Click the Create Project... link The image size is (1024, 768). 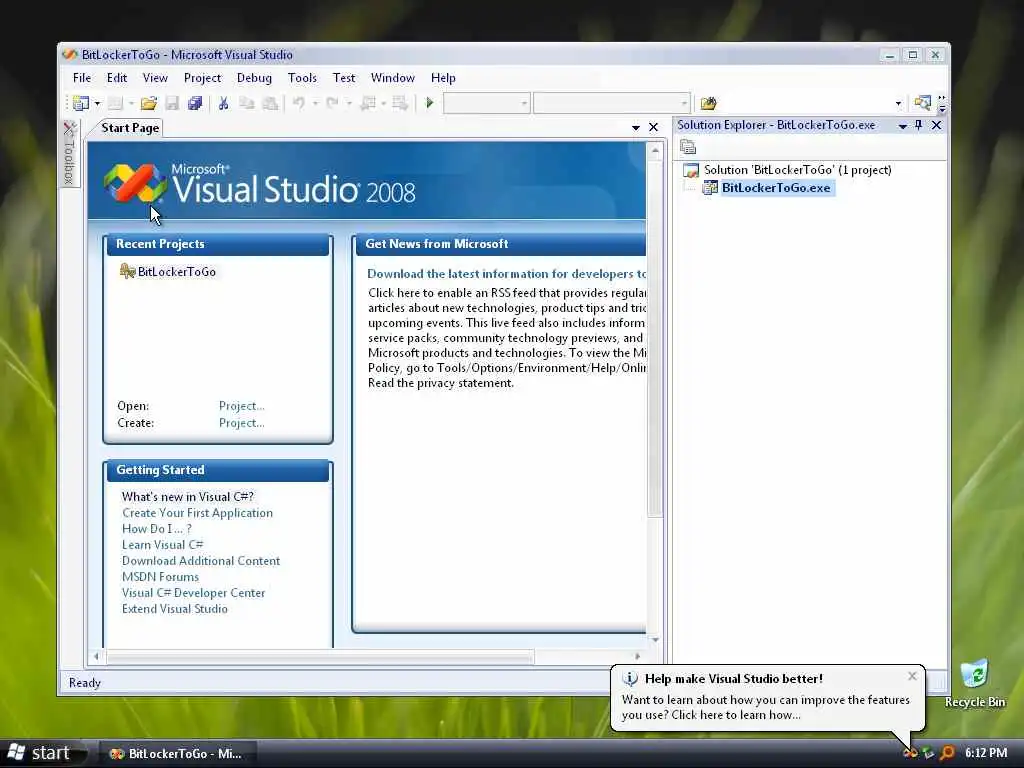tap(242, 423)
